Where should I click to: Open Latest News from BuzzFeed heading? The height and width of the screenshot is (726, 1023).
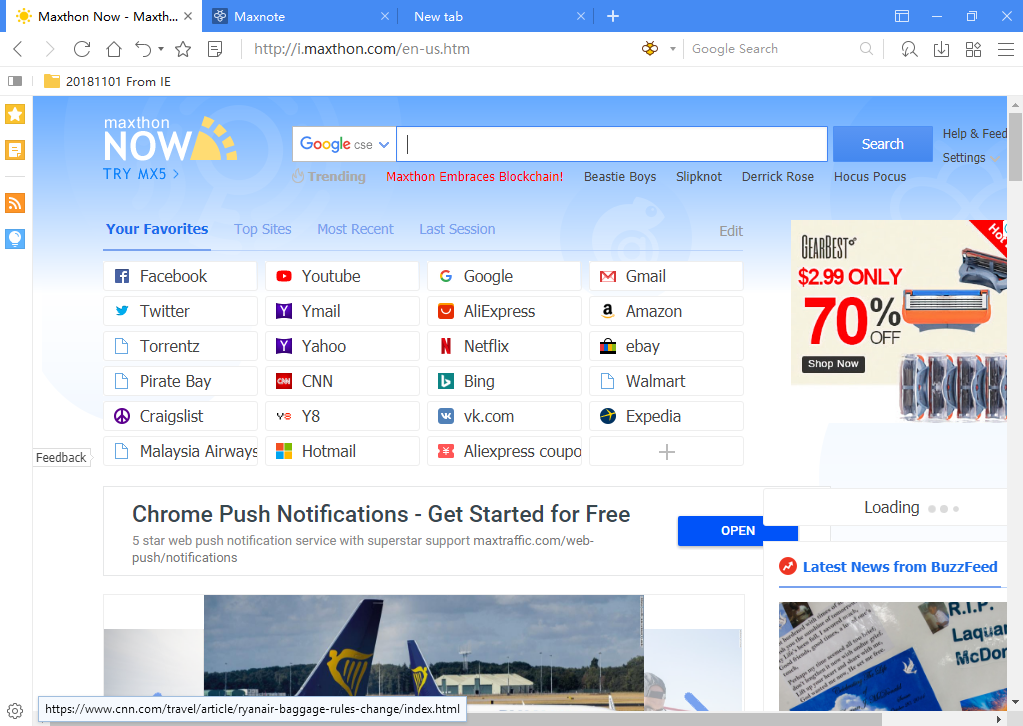[900, 567]
